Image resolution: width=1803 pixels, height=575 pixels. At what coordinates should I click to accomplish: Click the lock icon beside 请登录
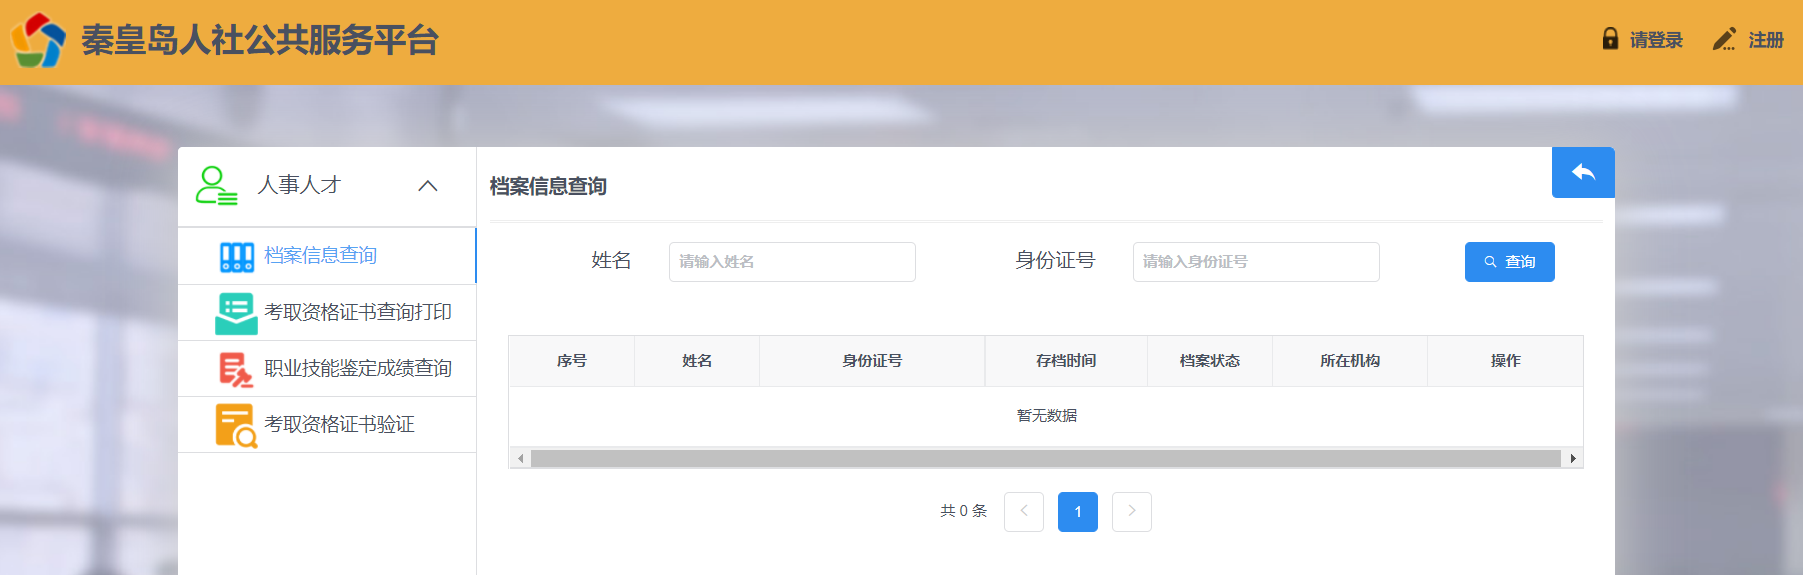click(1610, 39)
